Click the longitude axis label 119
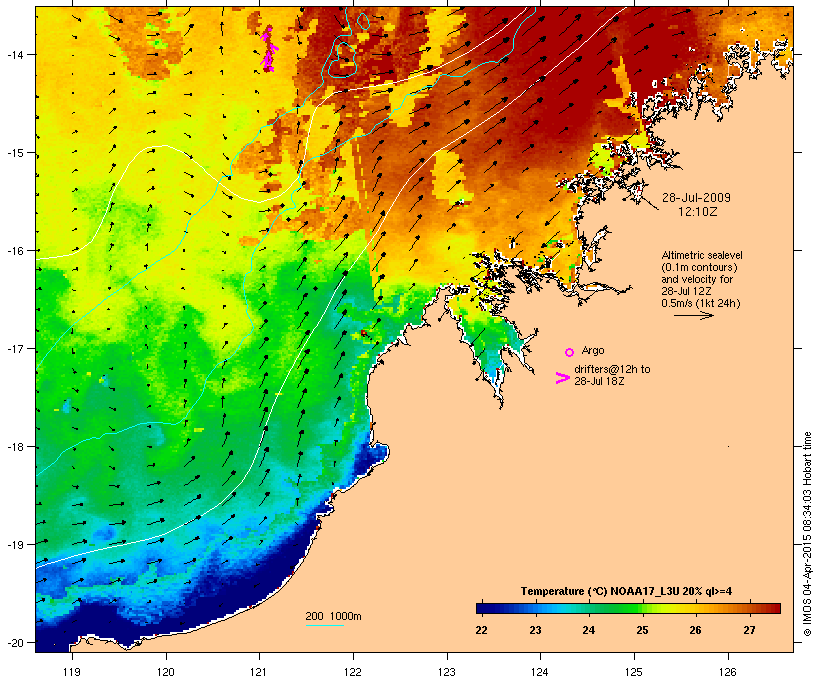The image size is (820, 680). tap(72, 672)
